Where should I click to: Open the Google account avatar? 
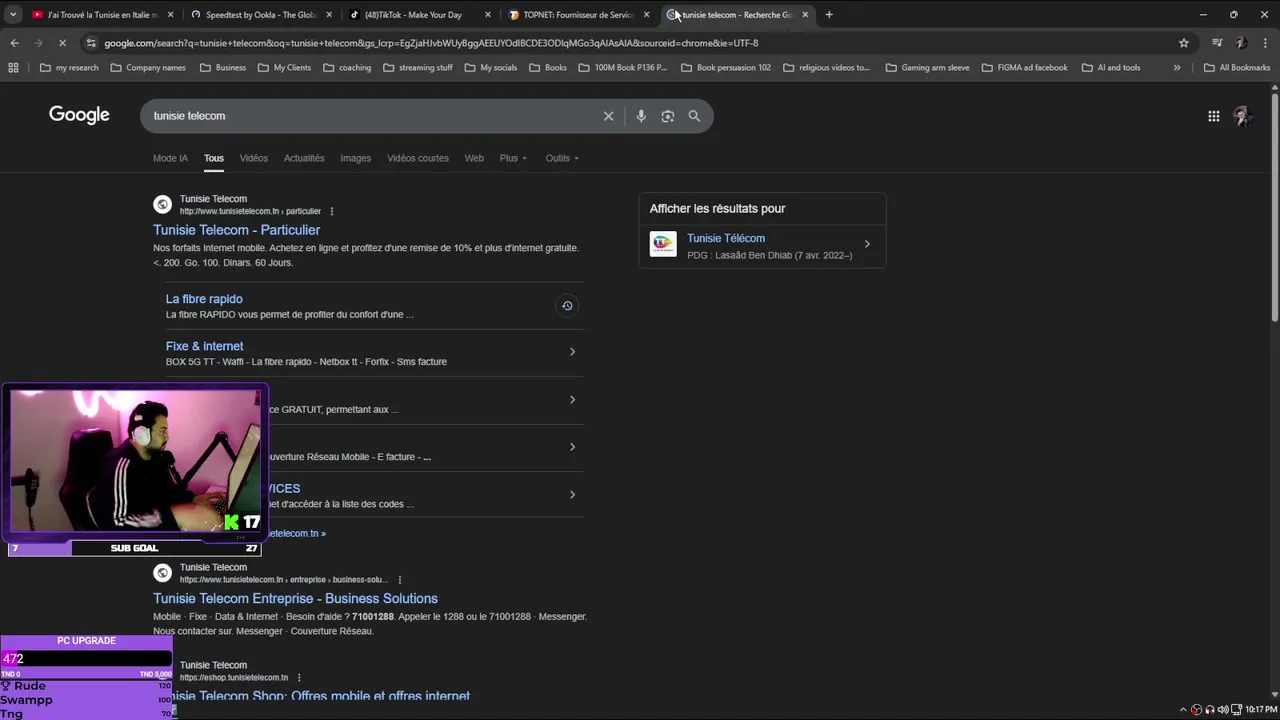coord(1242,116)
